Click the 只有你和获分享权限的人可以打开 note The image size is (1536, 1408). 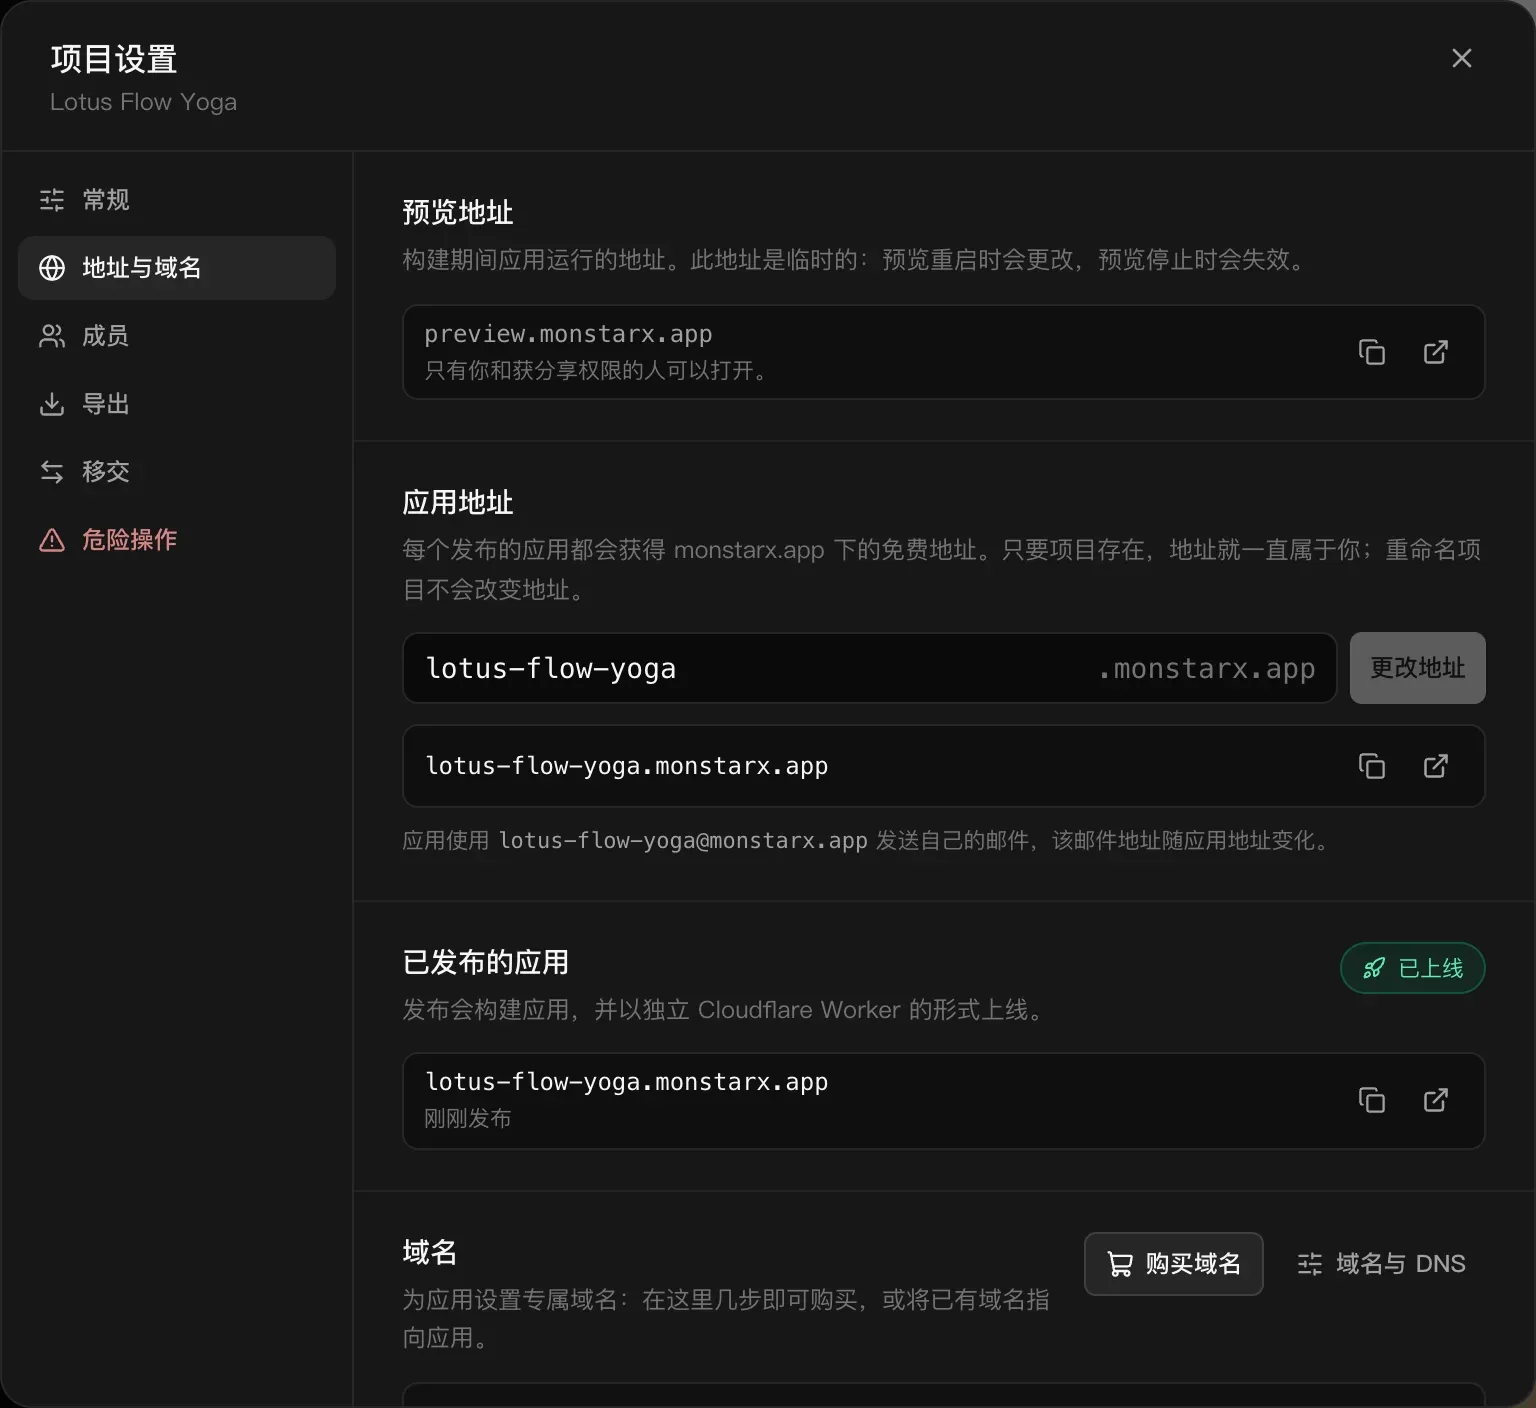(596, 370)
